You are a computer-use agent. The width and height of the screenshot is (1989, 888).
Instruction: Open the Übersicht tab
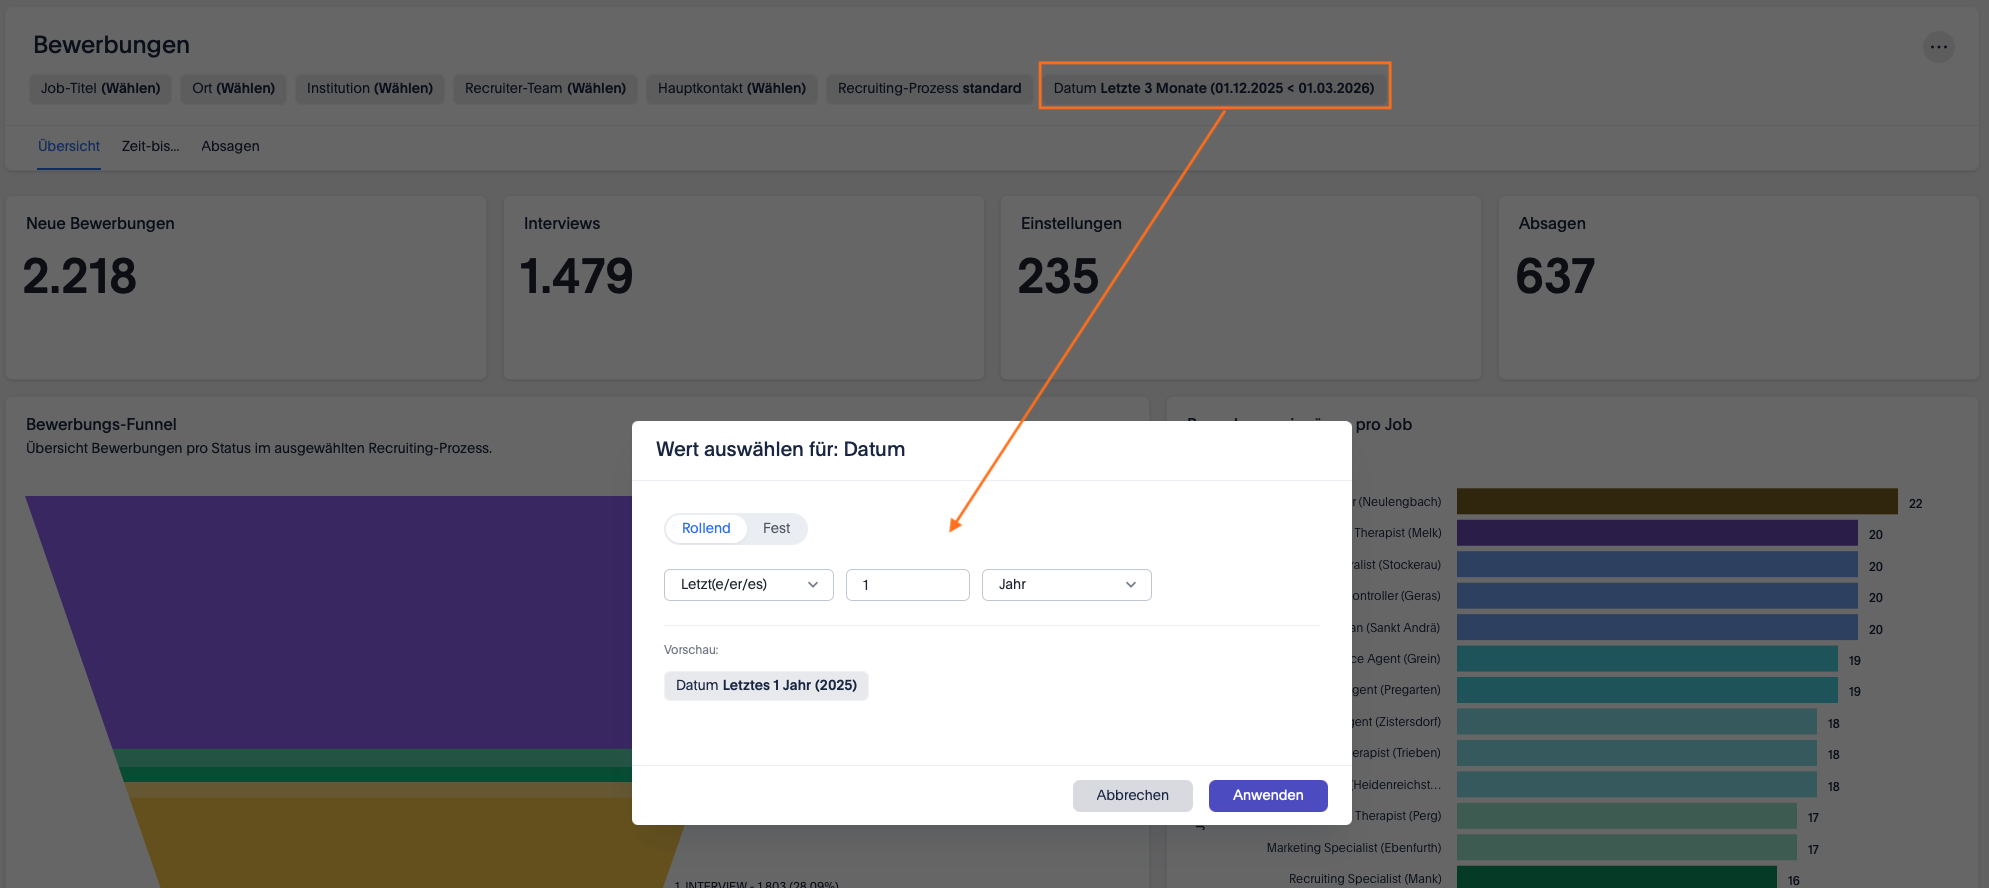click(69, 146)
